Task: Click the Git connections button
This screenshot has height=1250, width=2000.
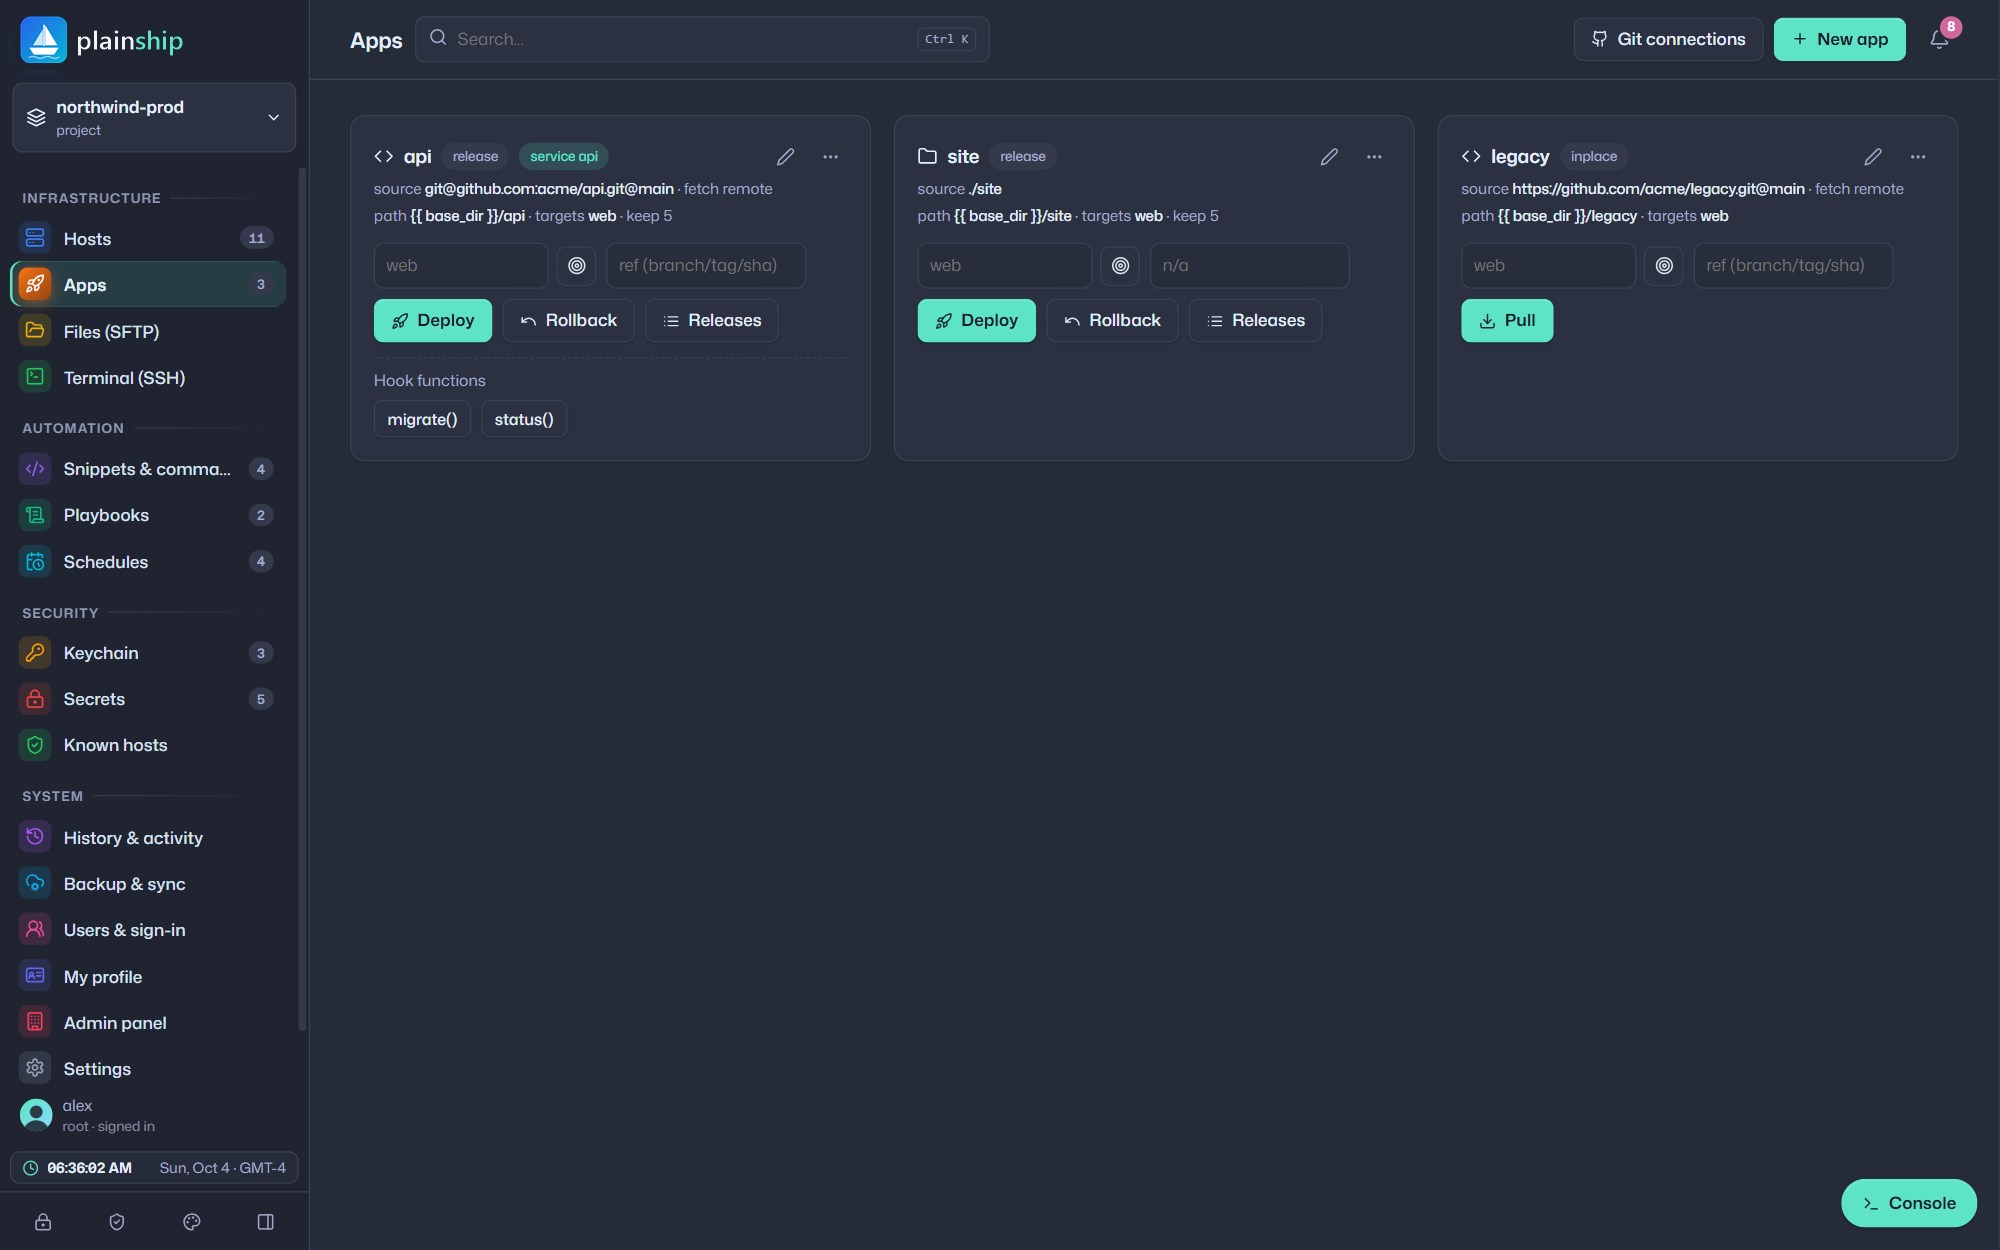Action: (1668, 39)
